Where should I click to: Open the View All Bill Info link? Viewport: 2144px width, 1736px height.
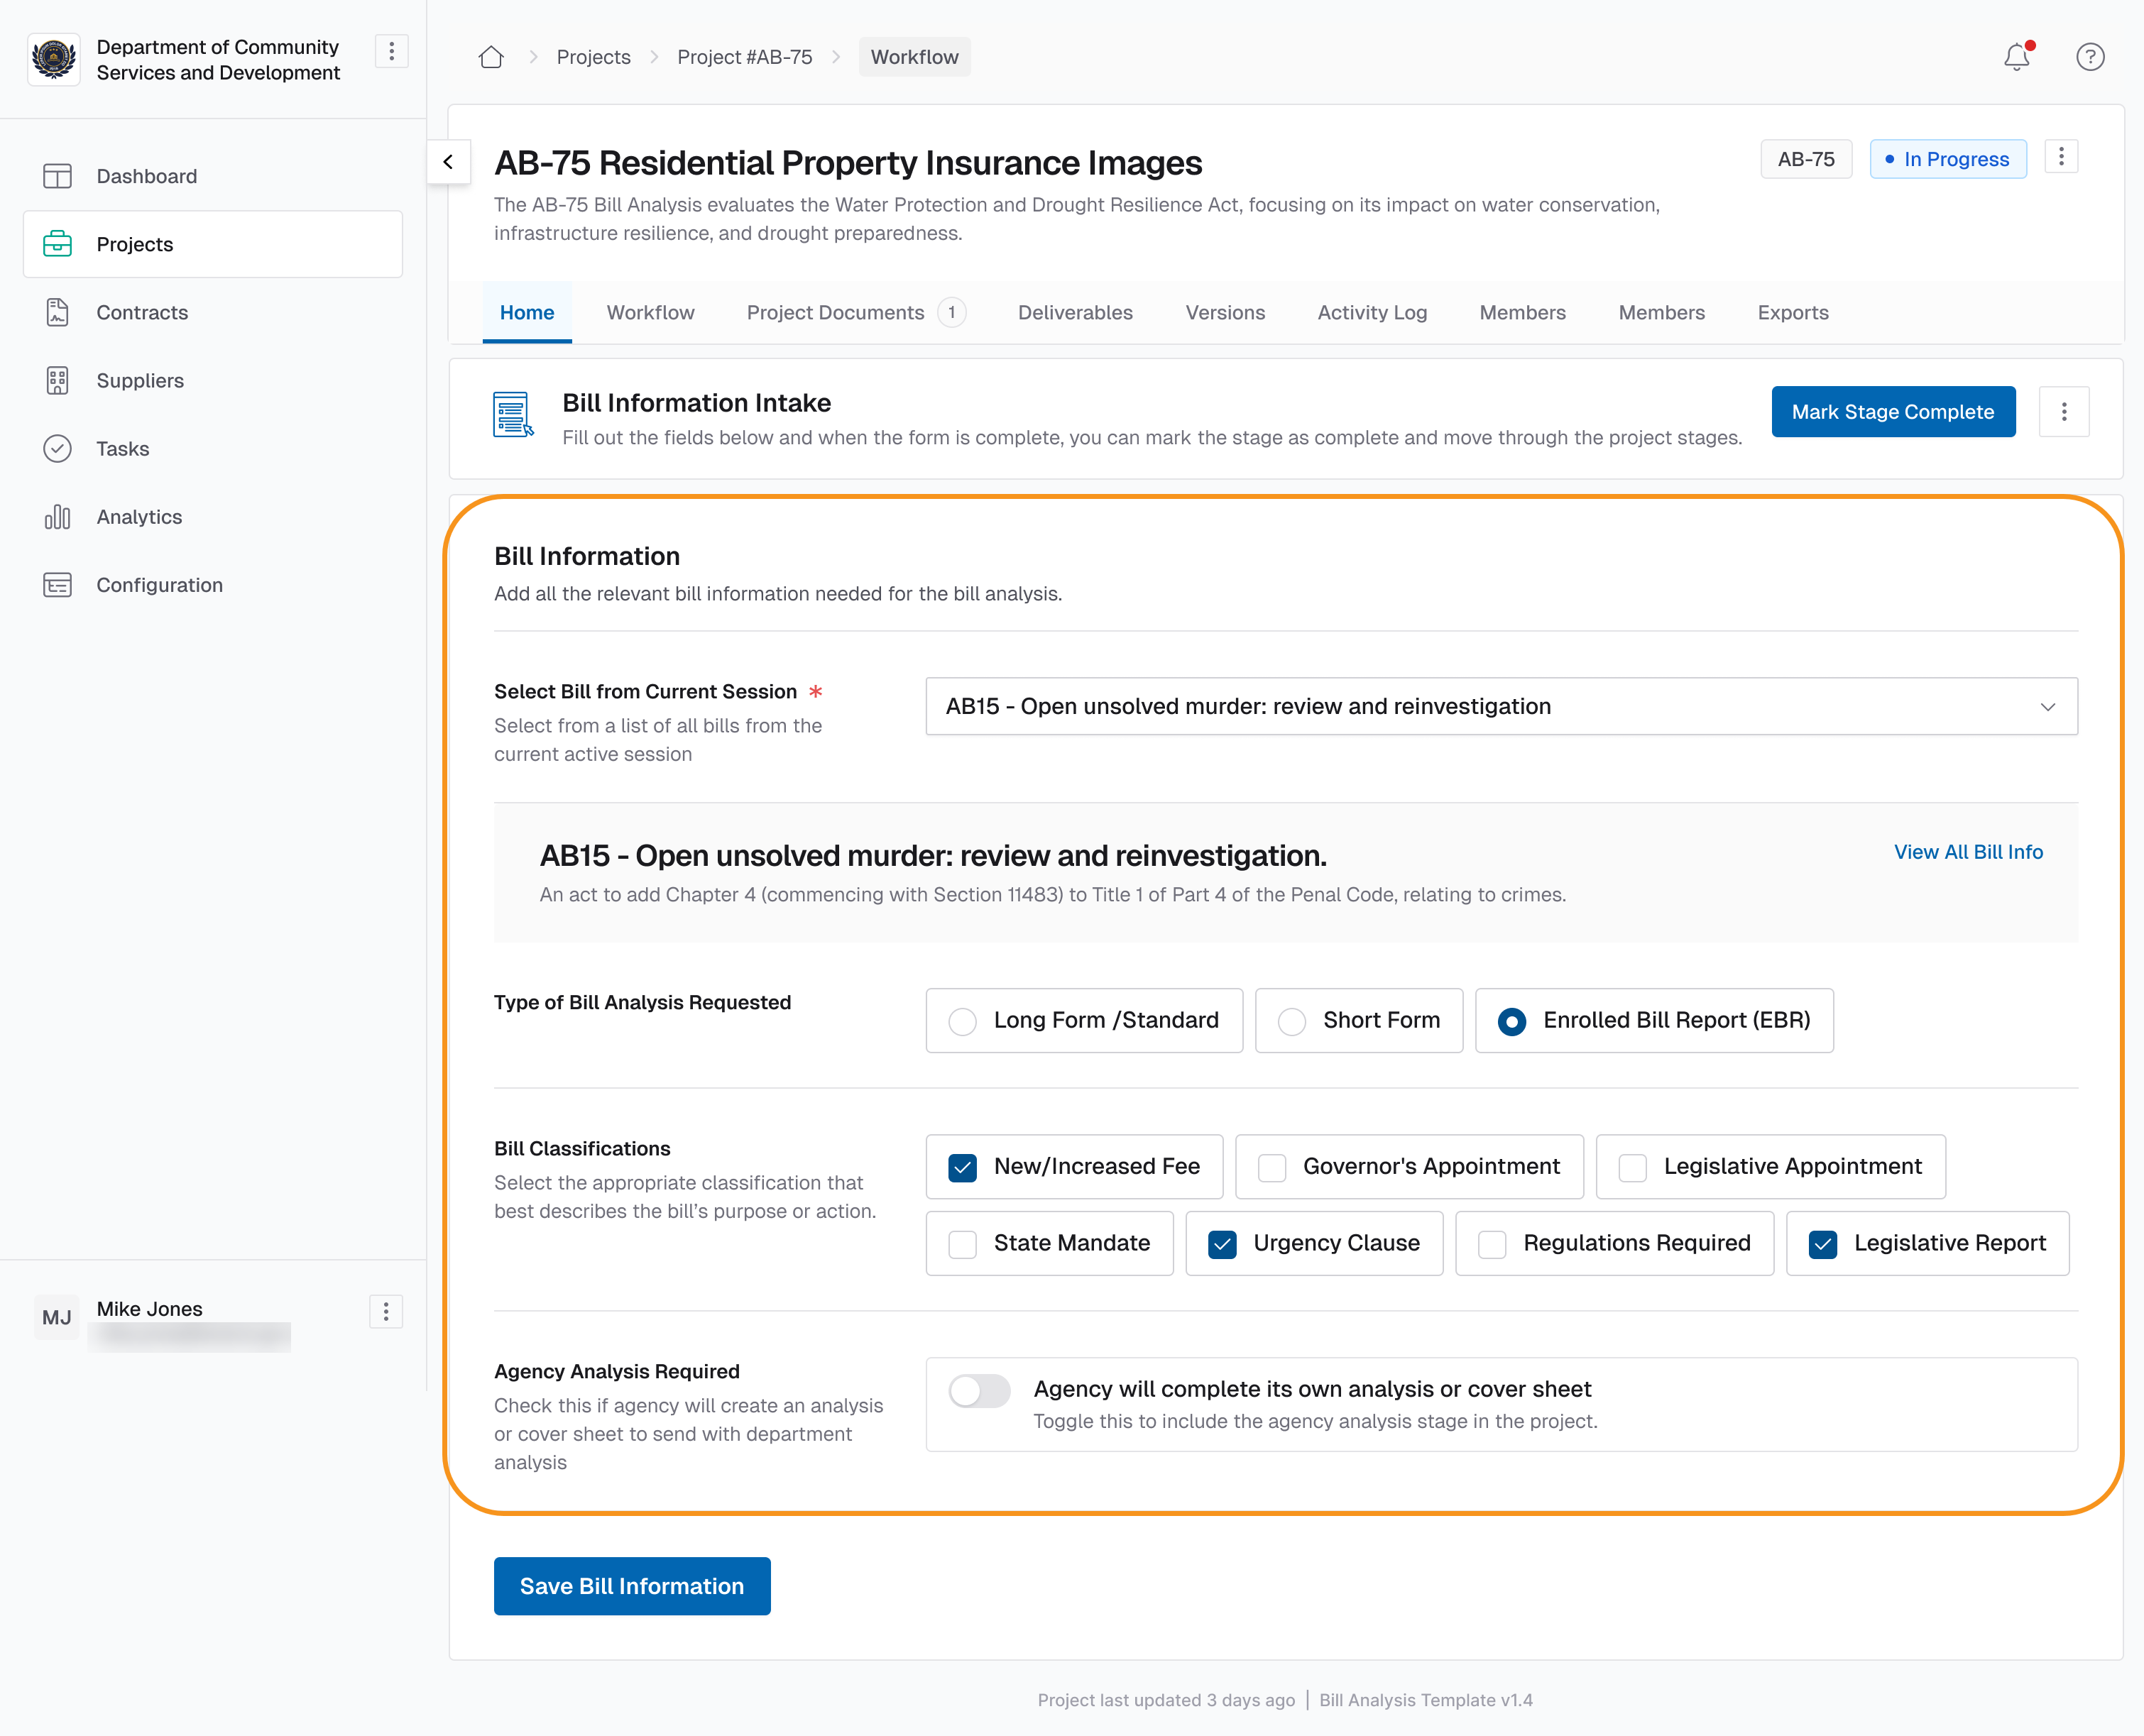pyautogui.click(x=1967, y=852)
